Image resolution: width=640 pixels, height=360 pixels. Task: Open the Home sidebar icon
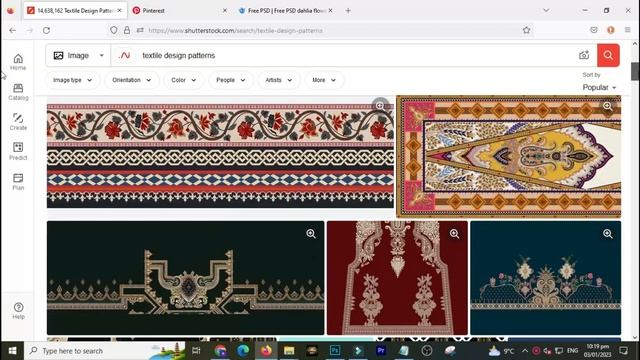[18, 62]
